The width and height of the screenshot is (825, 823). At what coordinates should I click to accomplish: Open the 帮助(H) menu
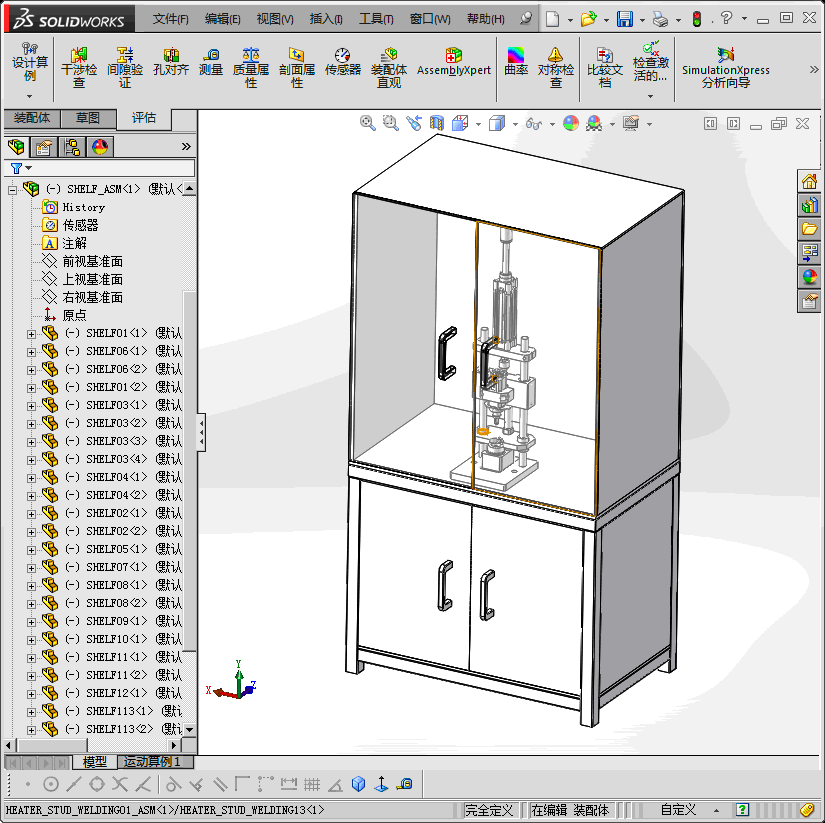tap(486, 19)
